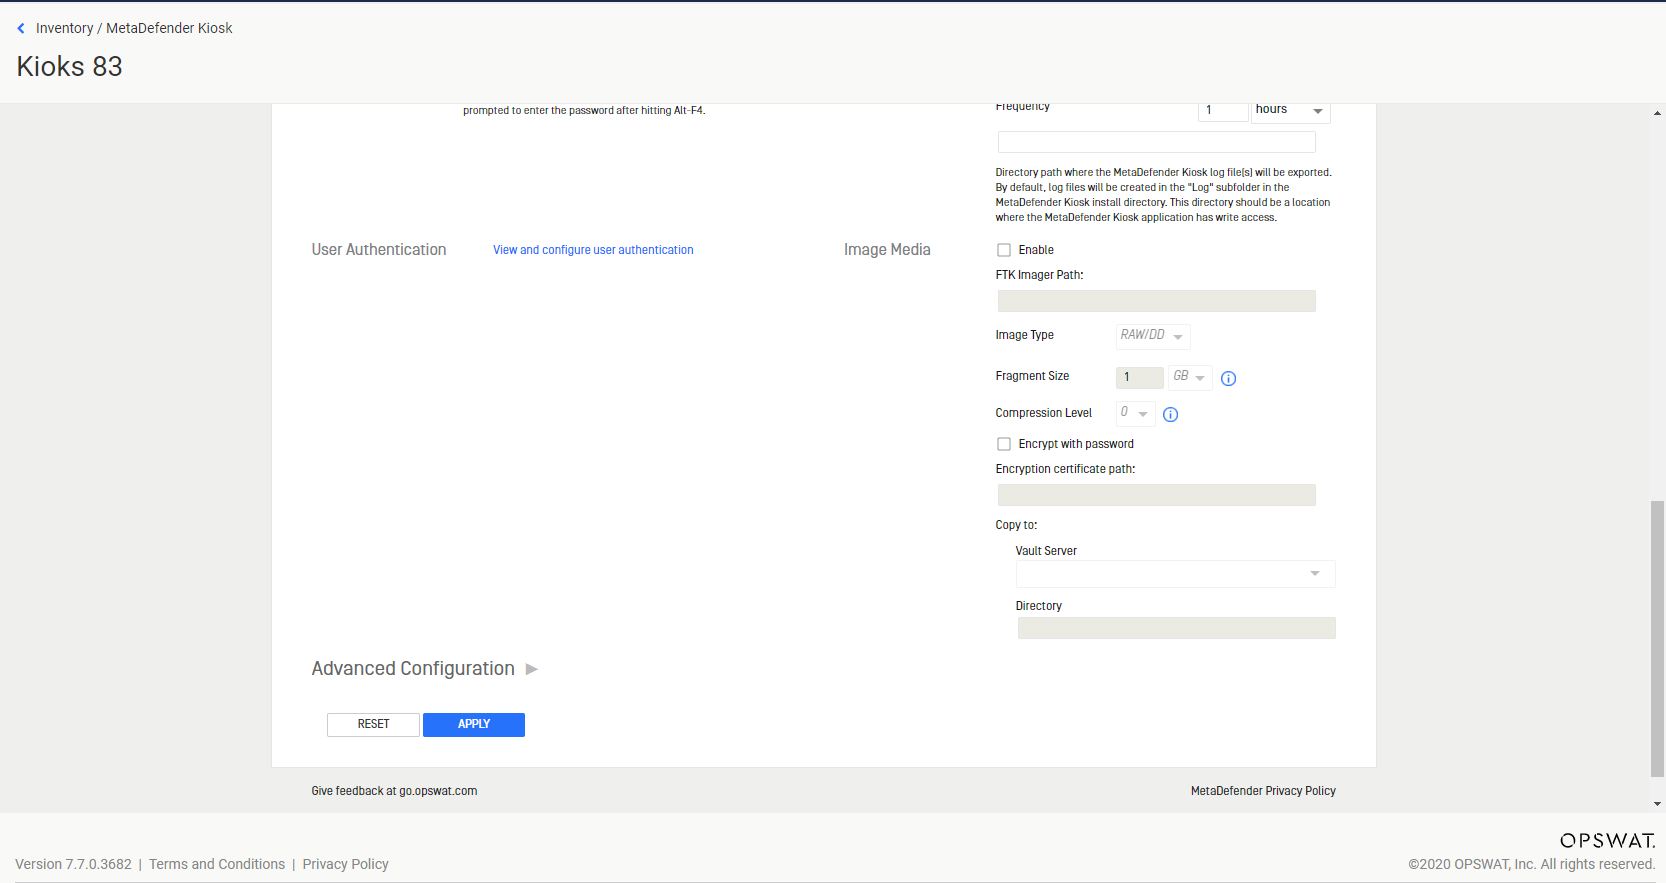Click the Version 7.7.0.3682 text
The image size is (1666, 883).
click(x=73, y=864)
